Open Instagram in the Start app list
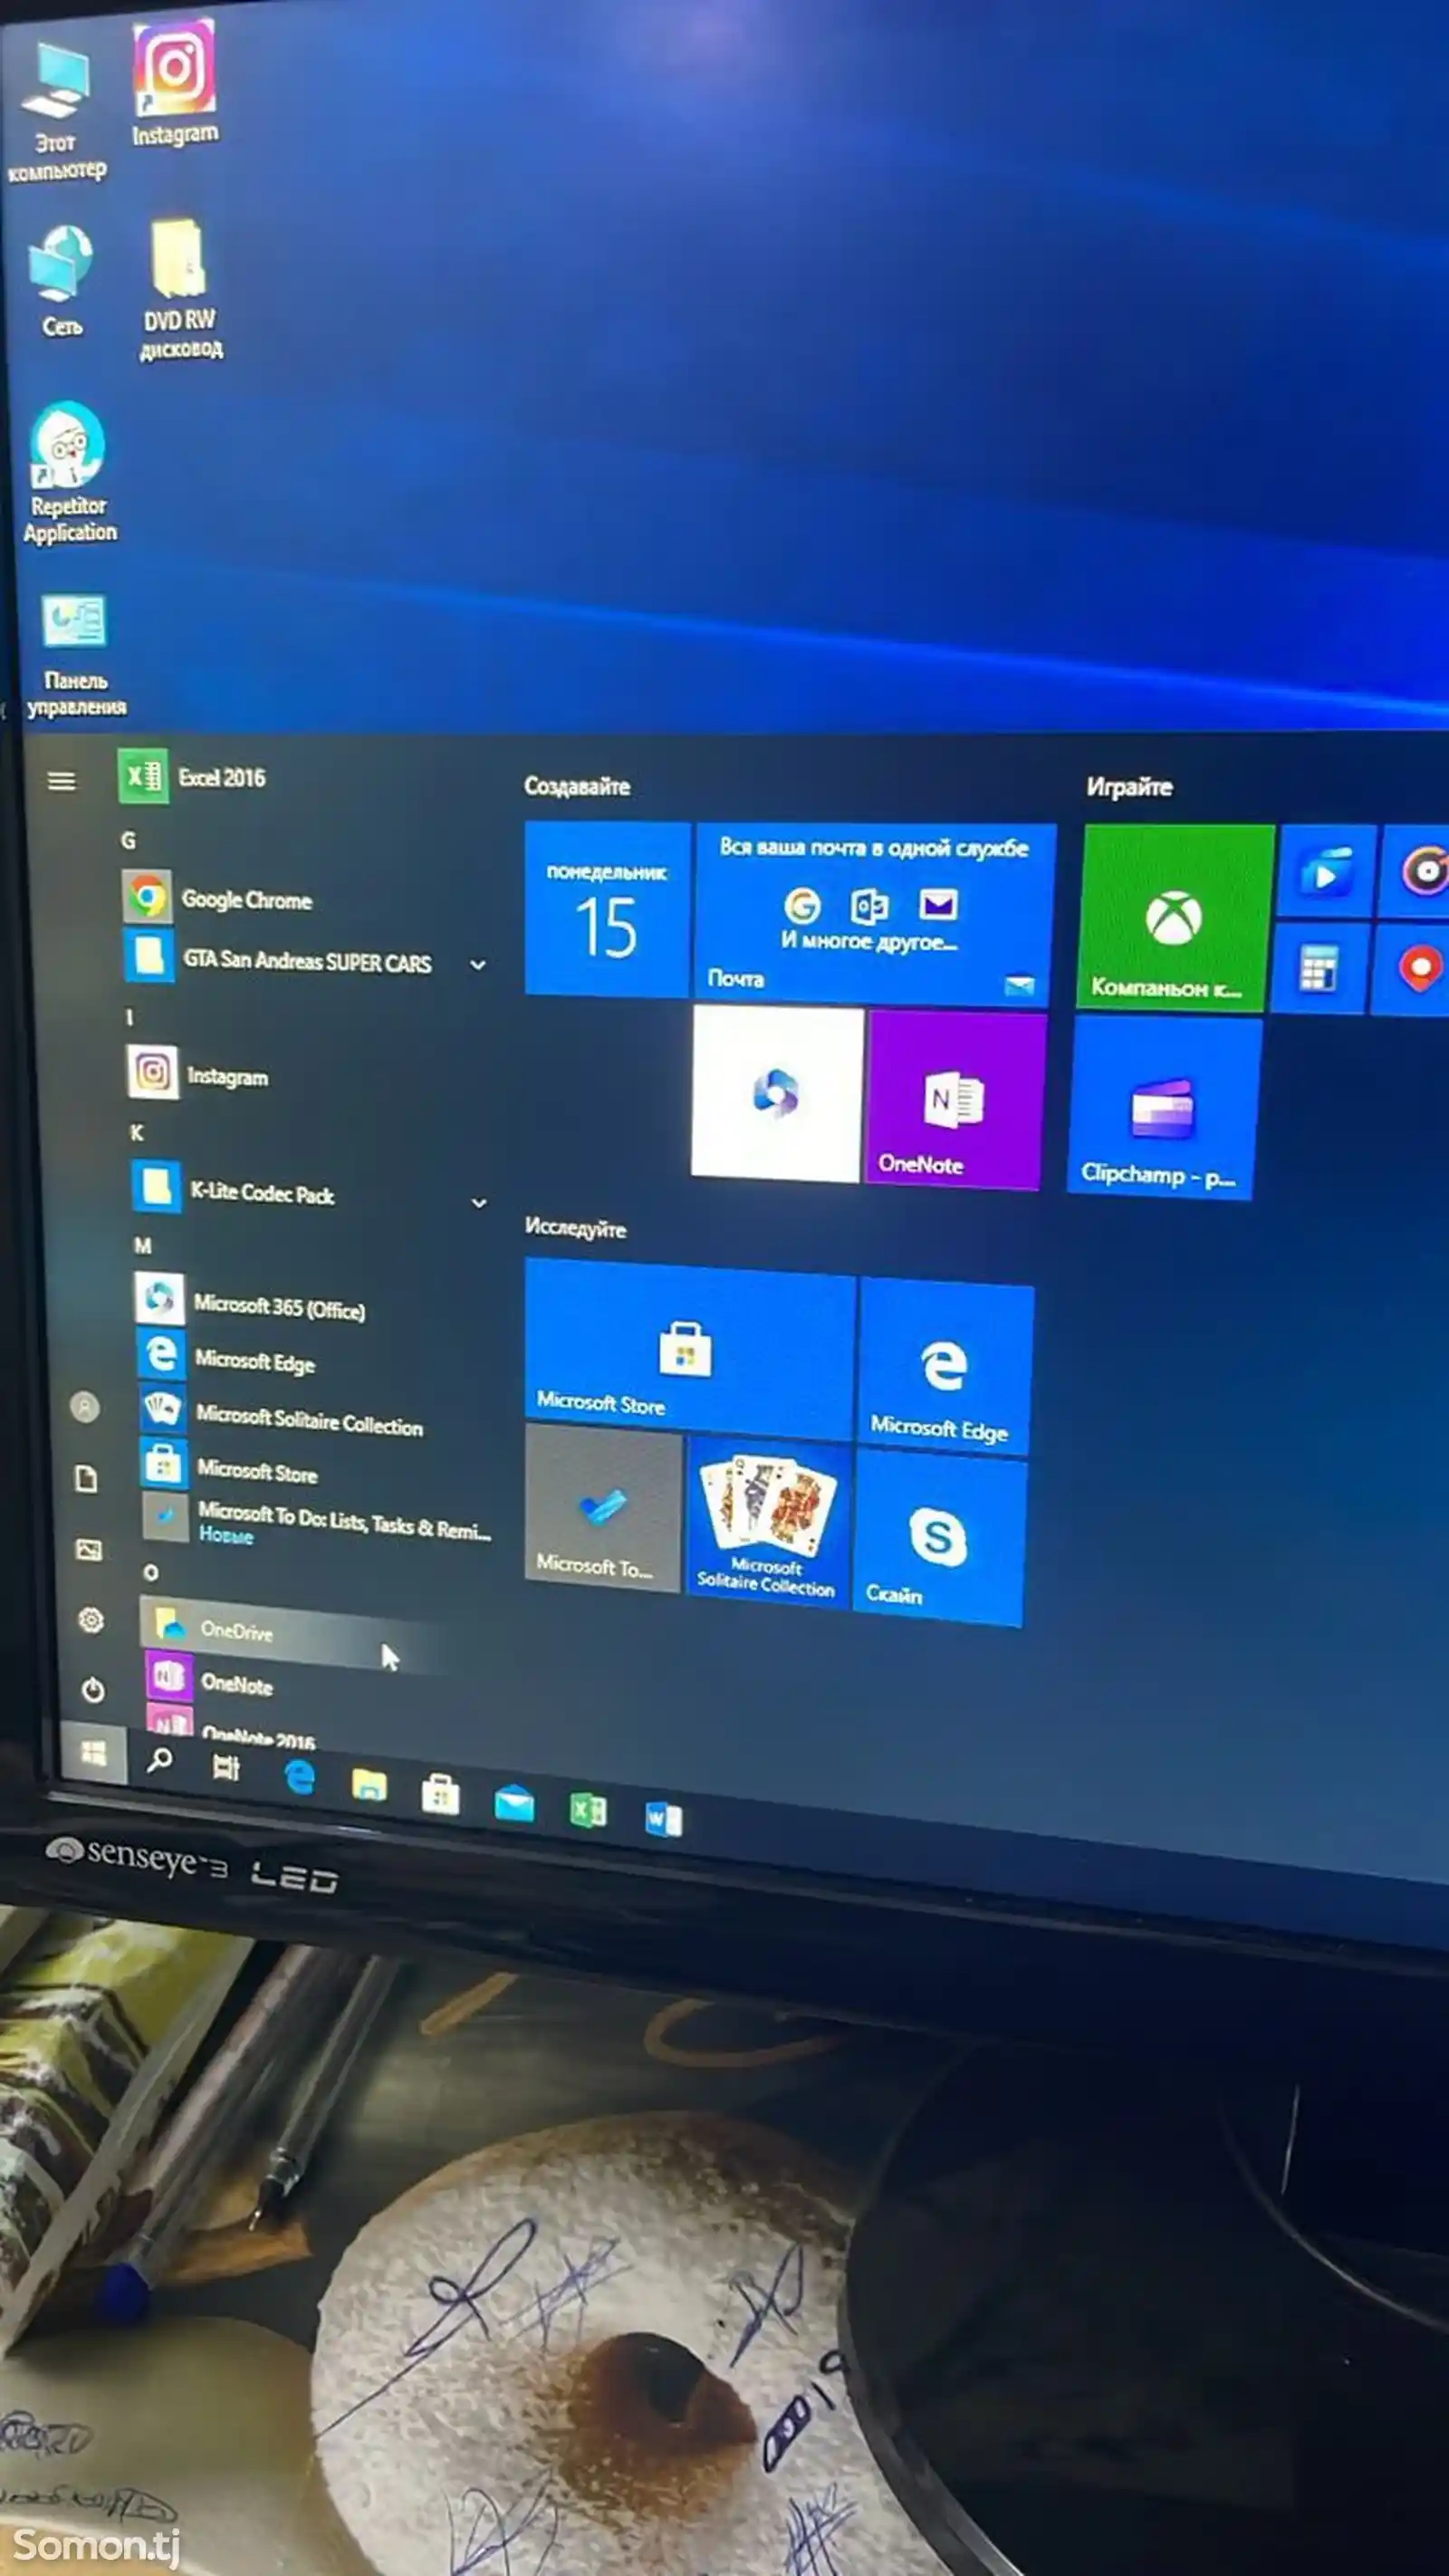 [200, 1074]
